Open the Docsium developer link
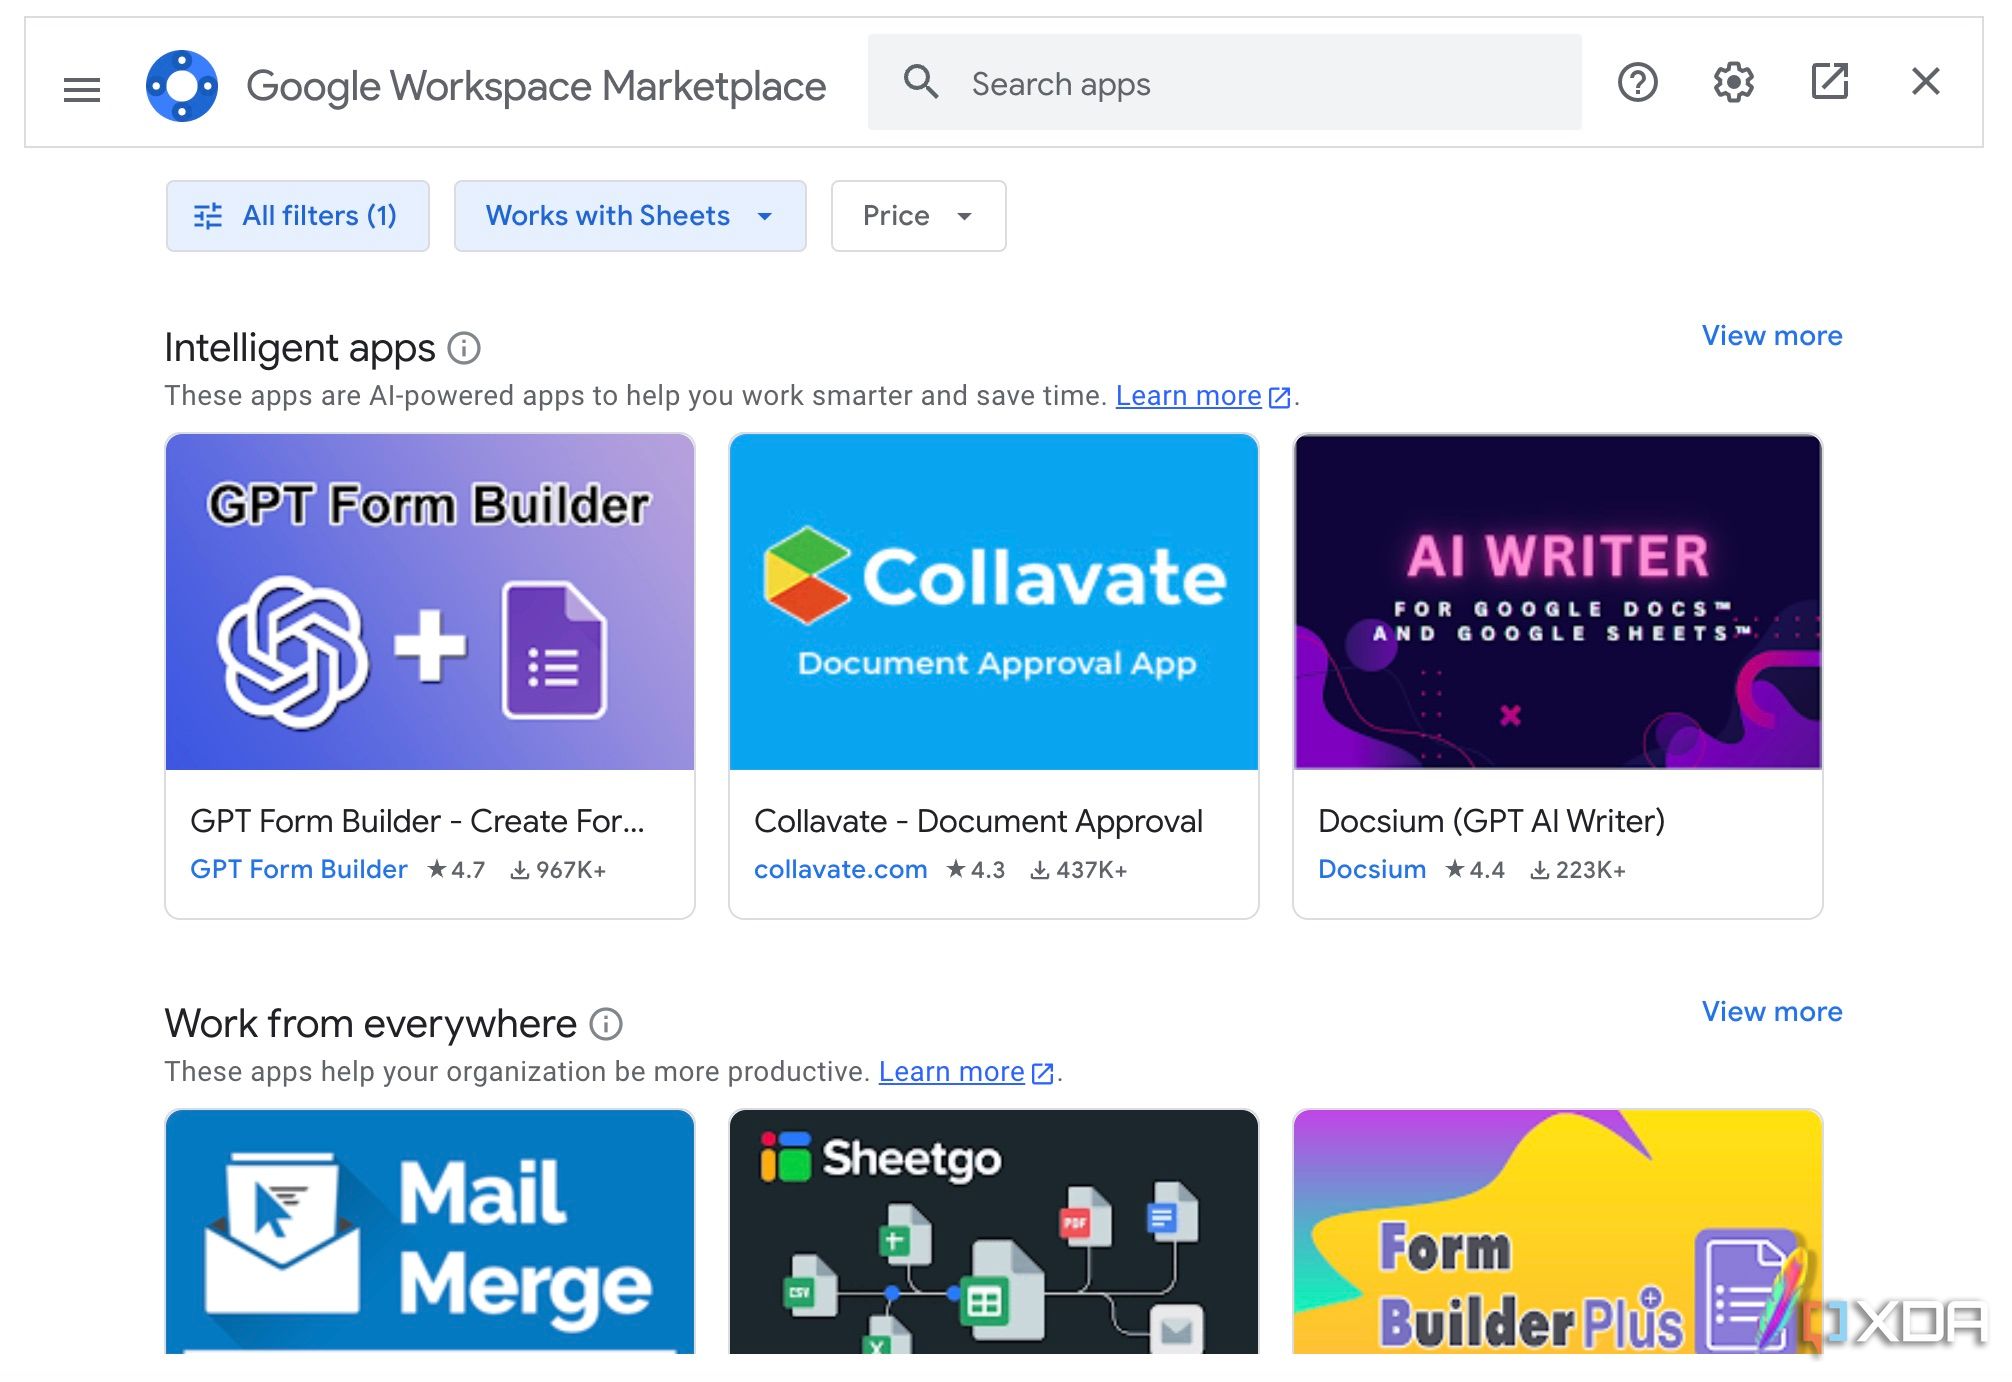2012x1382 pixels. pyautogui.click(x=1372, y=869)
